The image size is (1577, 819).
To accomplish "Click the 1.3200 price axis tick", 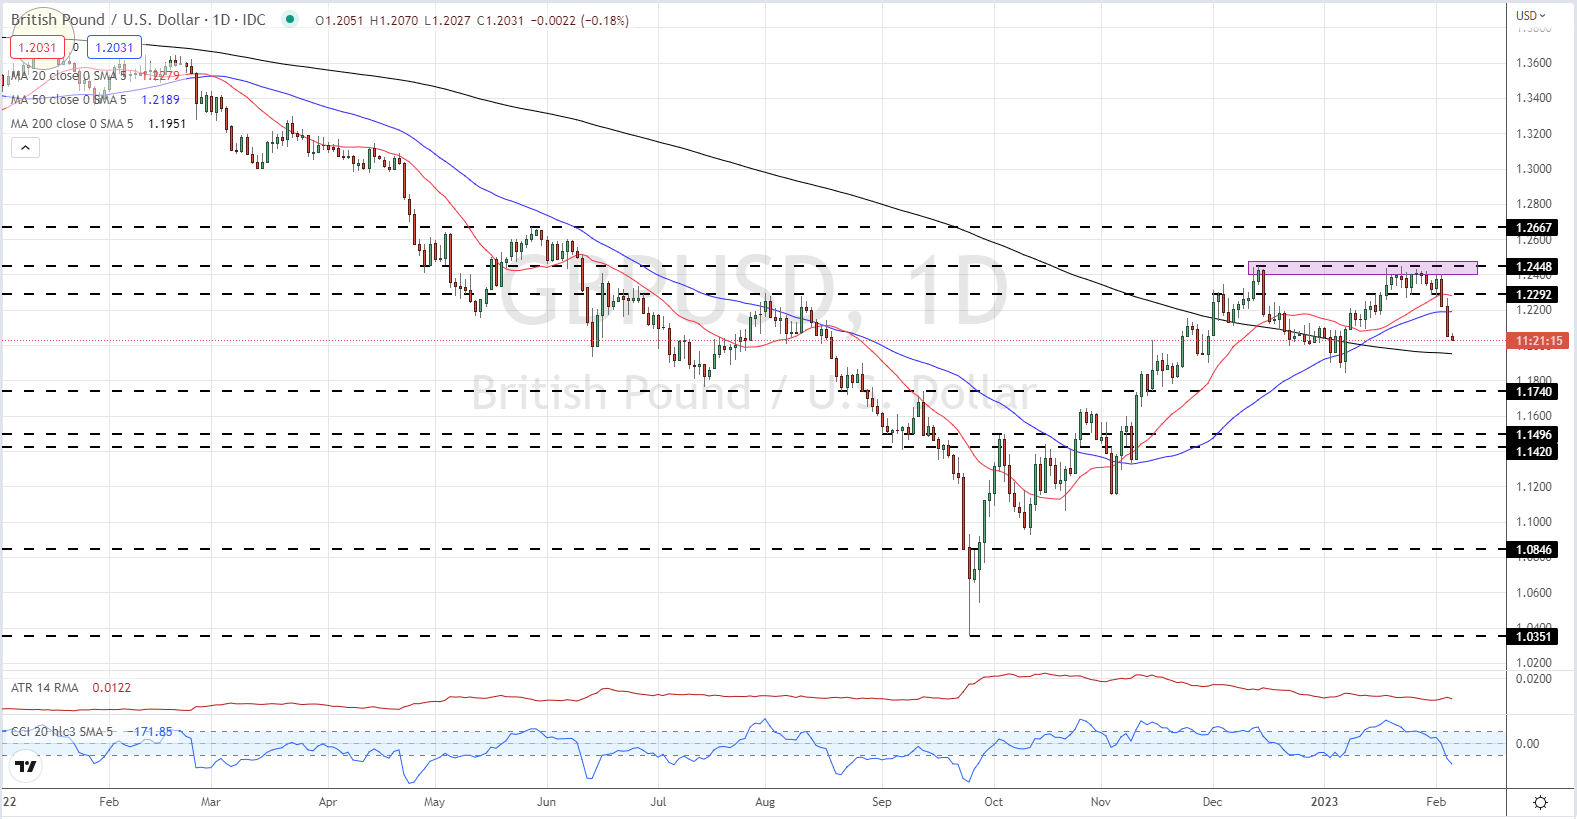I will point(1534,134).
